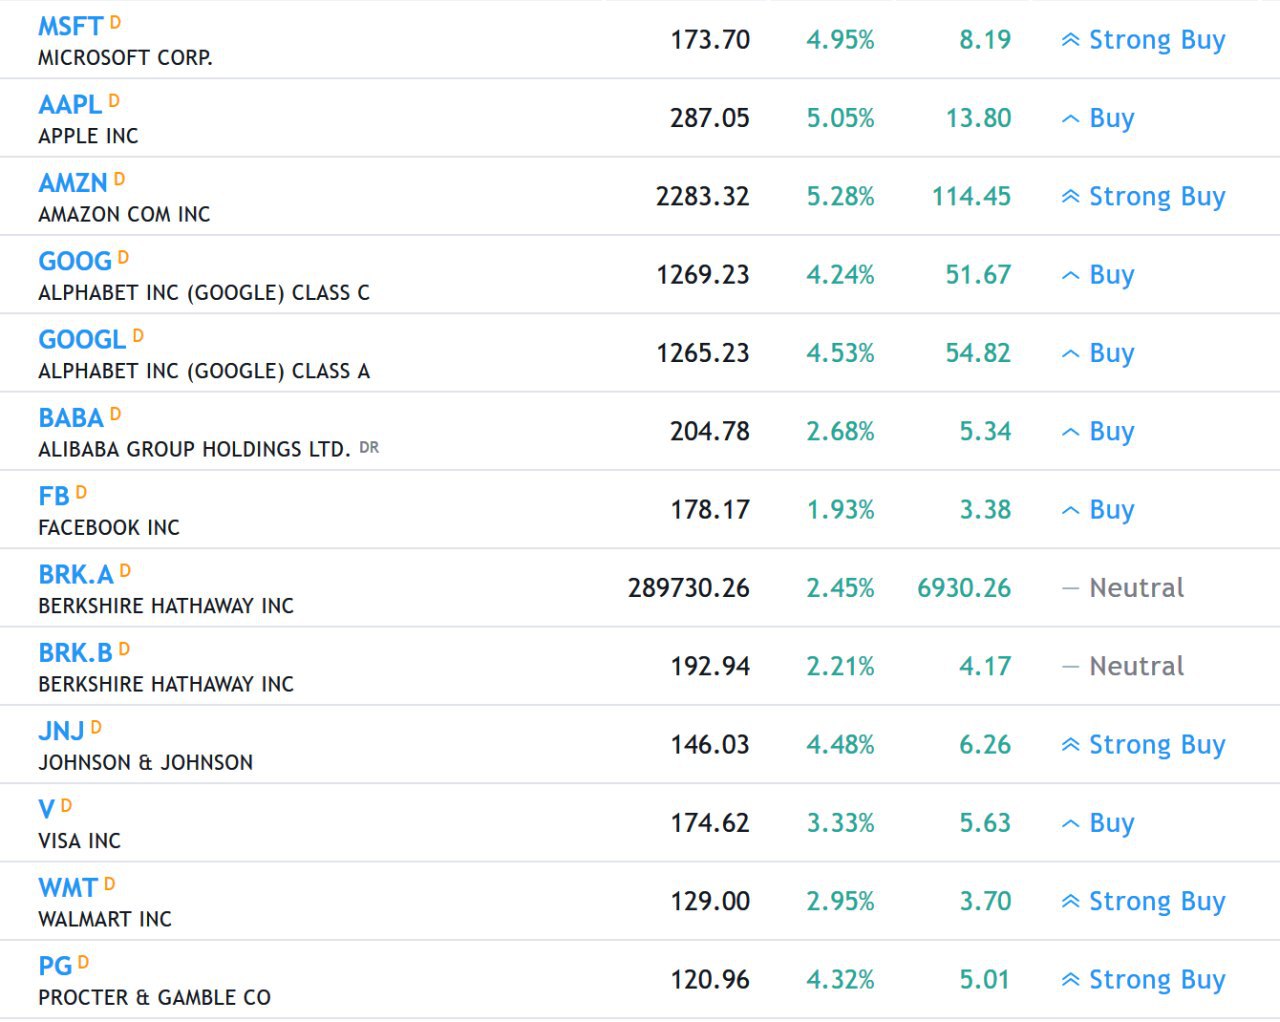The width and height of the screenshot is (1280, 1022).
Task: Click the Strong Buy icon for Johnson & Johnson
Action: pyautogui.click(x=1070, y=745)
